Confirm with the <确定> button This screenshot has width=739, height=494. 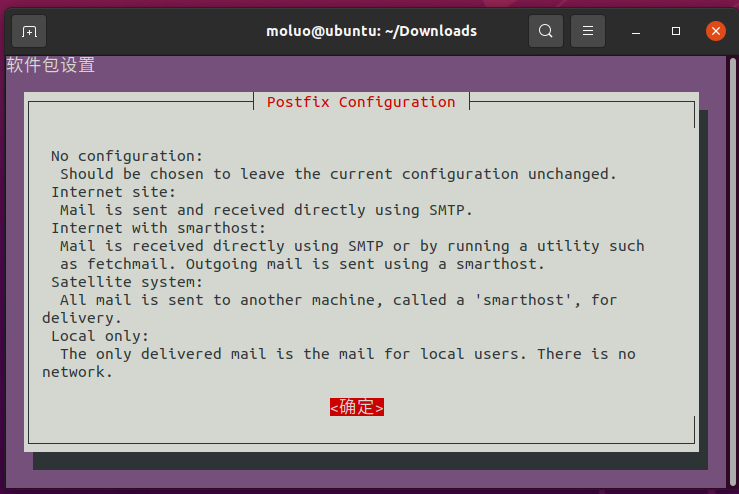[x=357, y=407]
